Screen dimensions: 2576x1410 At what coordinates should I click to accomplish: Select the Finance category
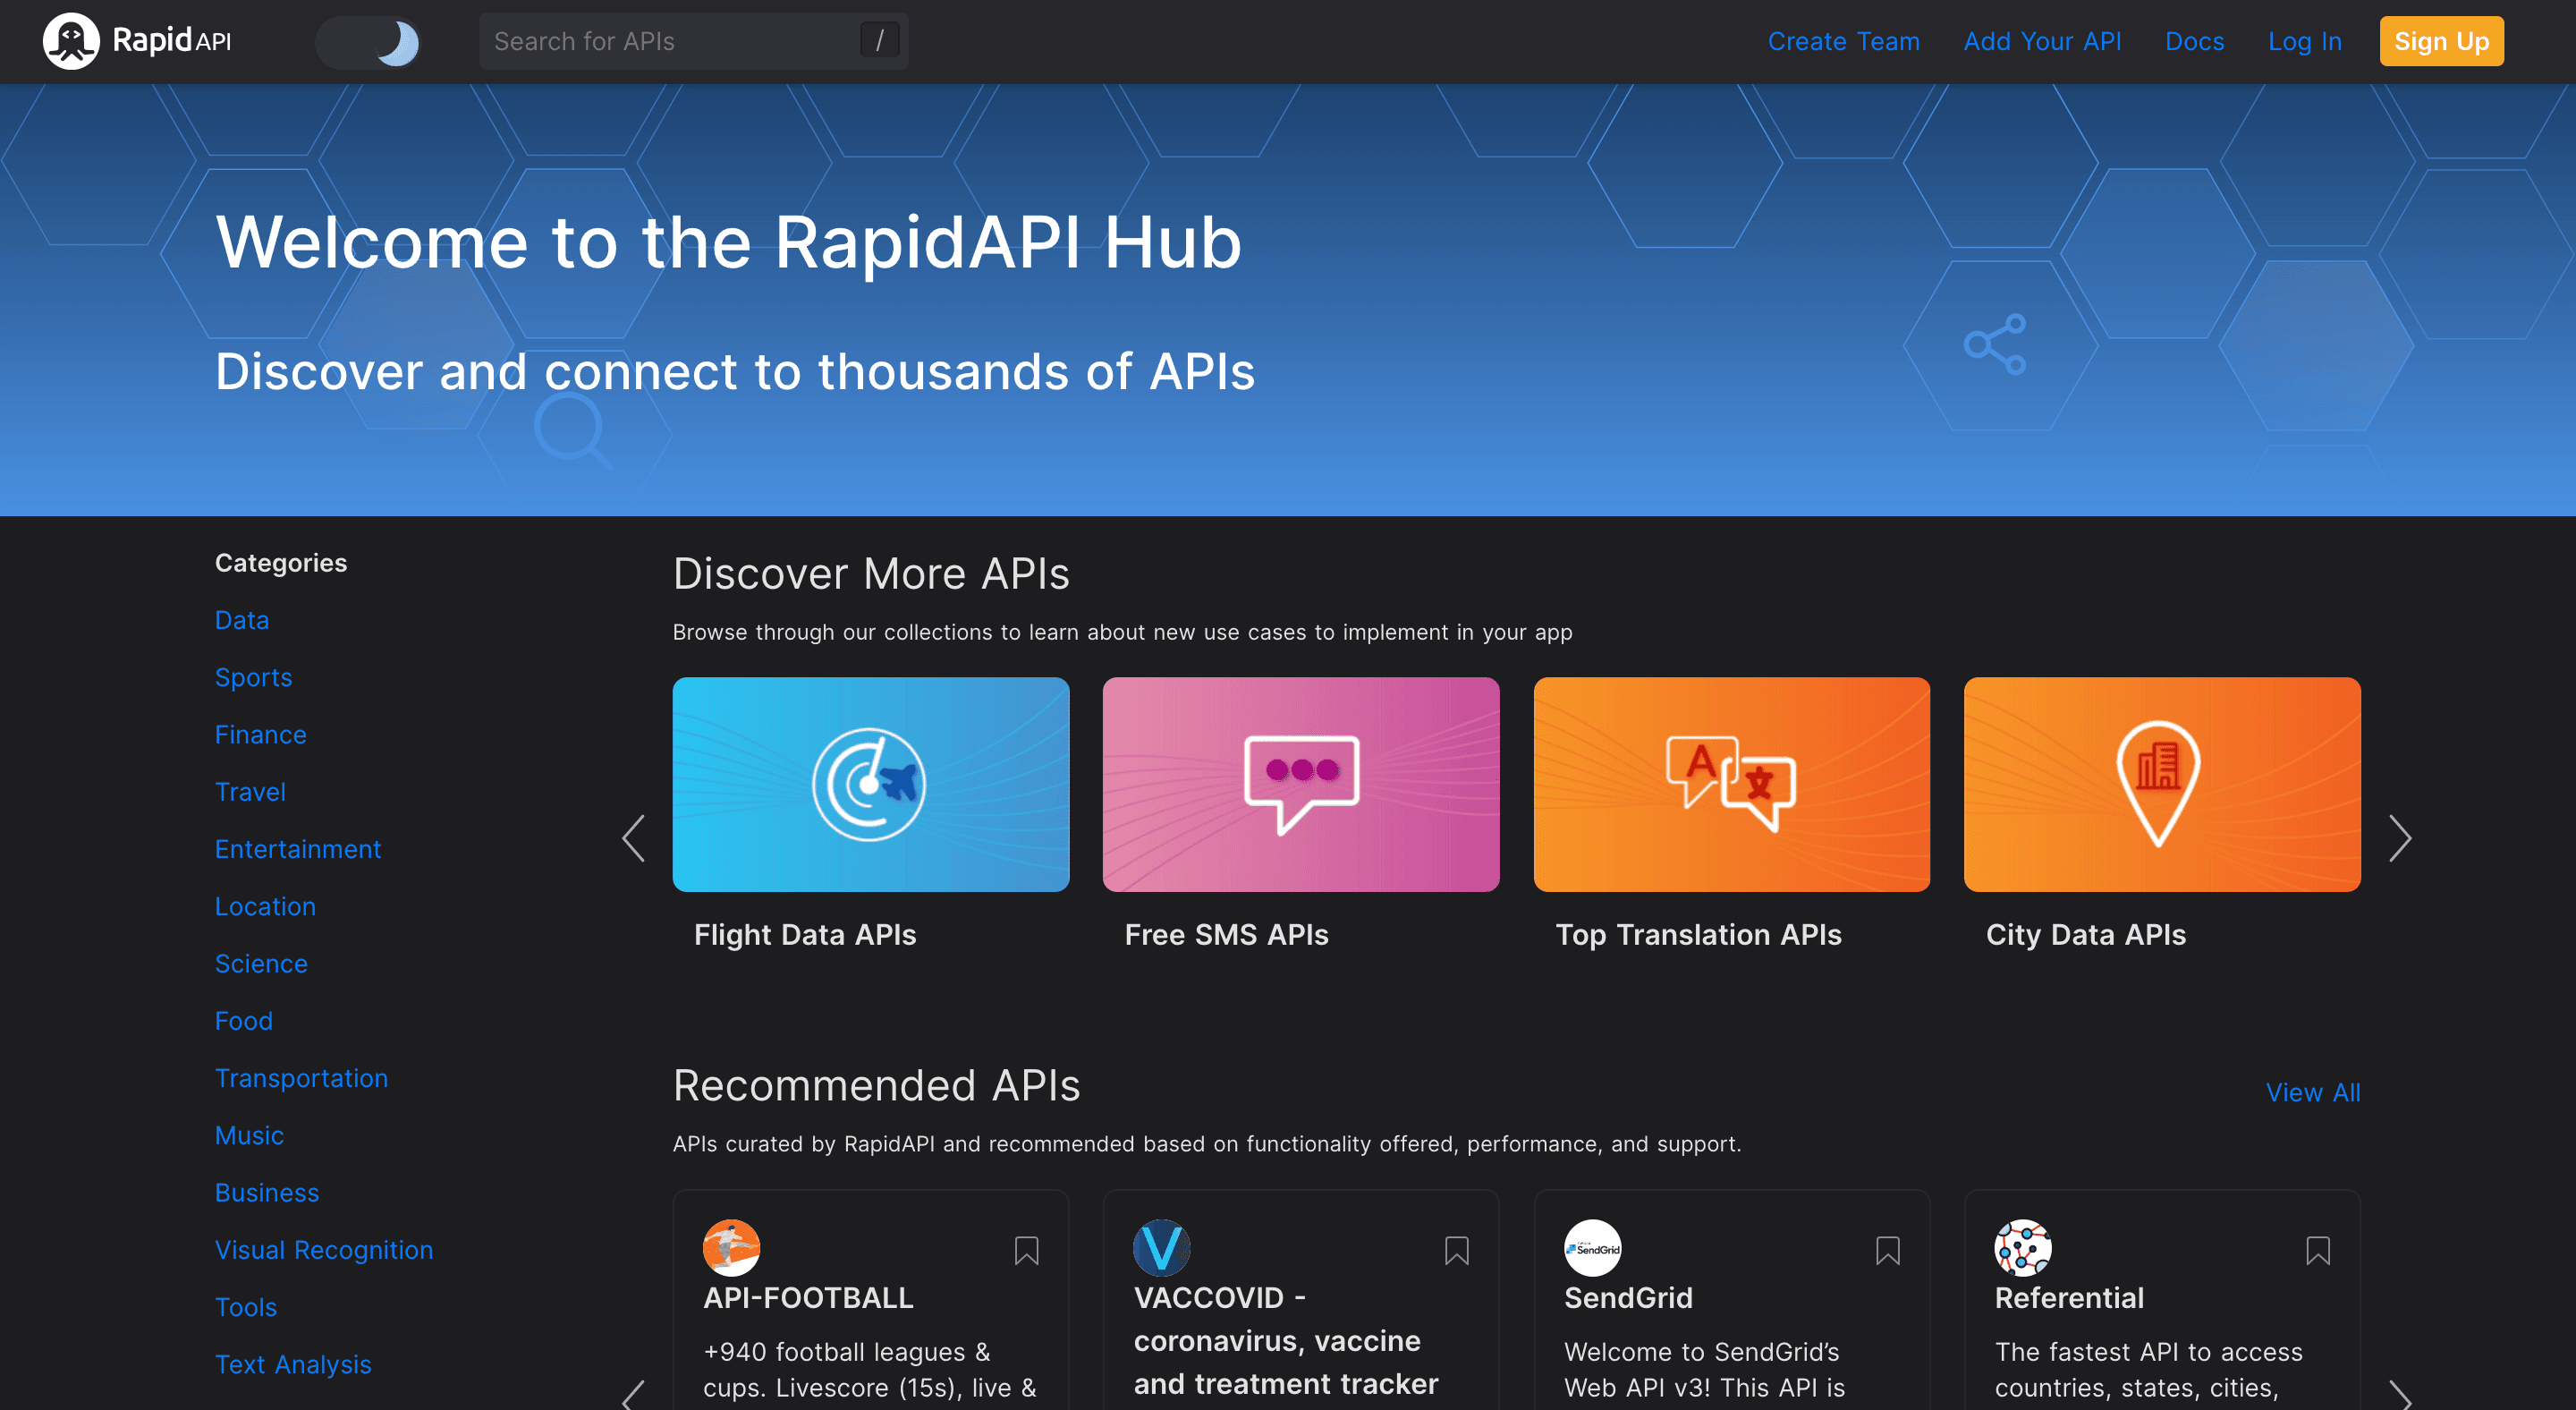(x=261, y=734)
